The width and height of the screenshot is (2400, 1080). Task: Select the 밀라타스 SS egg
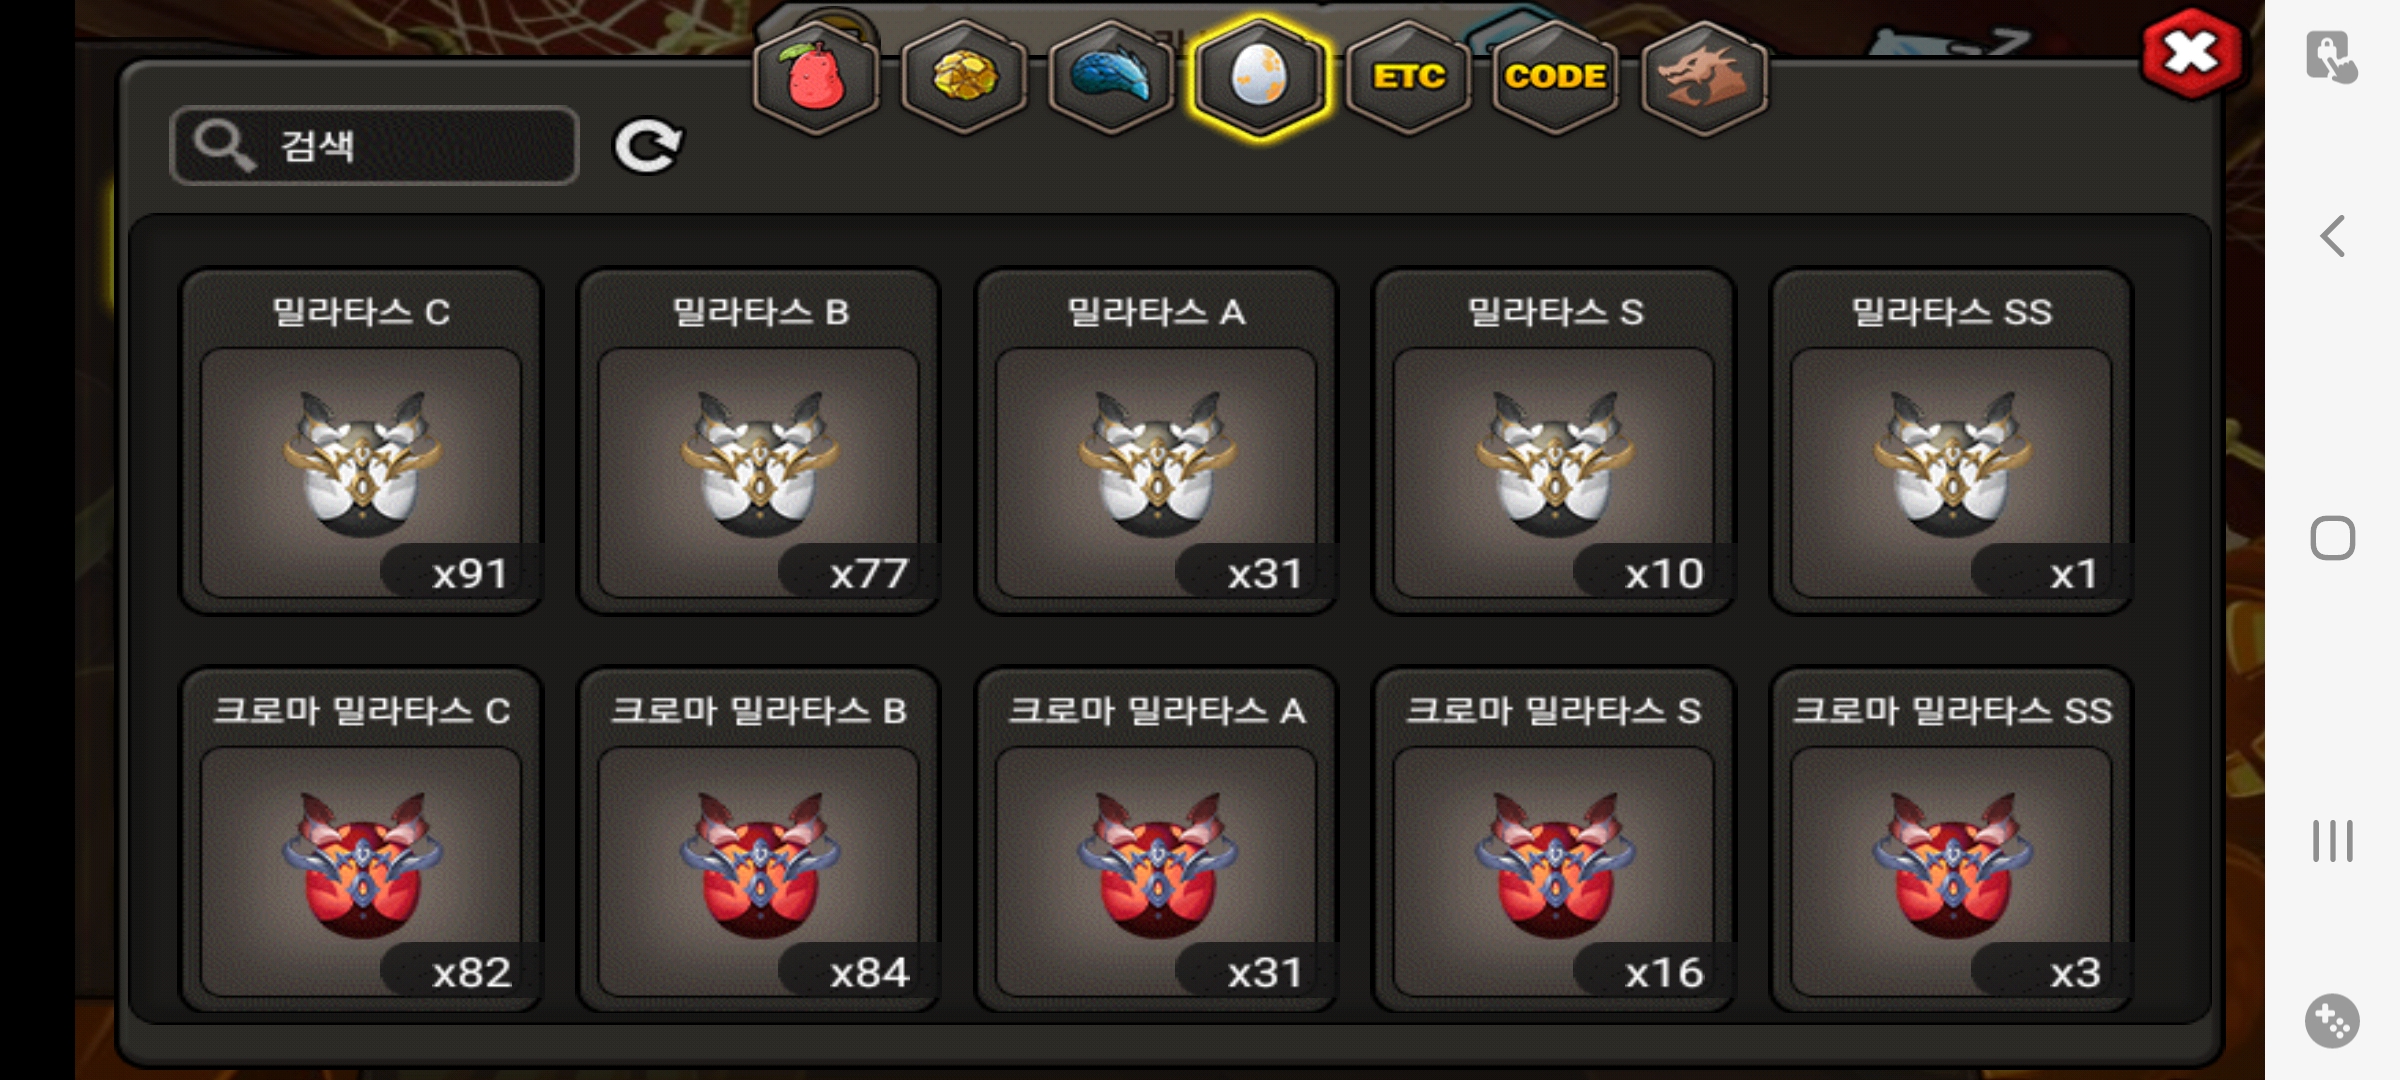[1951, 441]
